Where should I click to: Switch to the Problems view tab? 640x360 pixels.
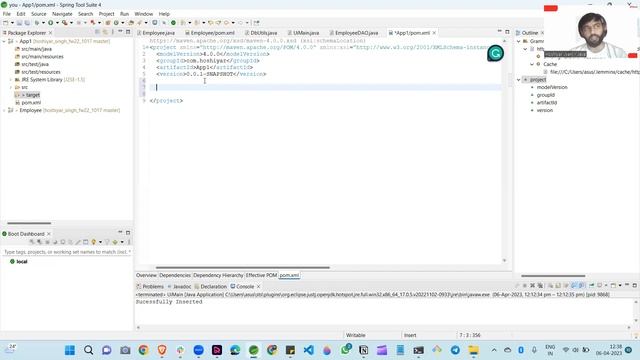[150, 287]
